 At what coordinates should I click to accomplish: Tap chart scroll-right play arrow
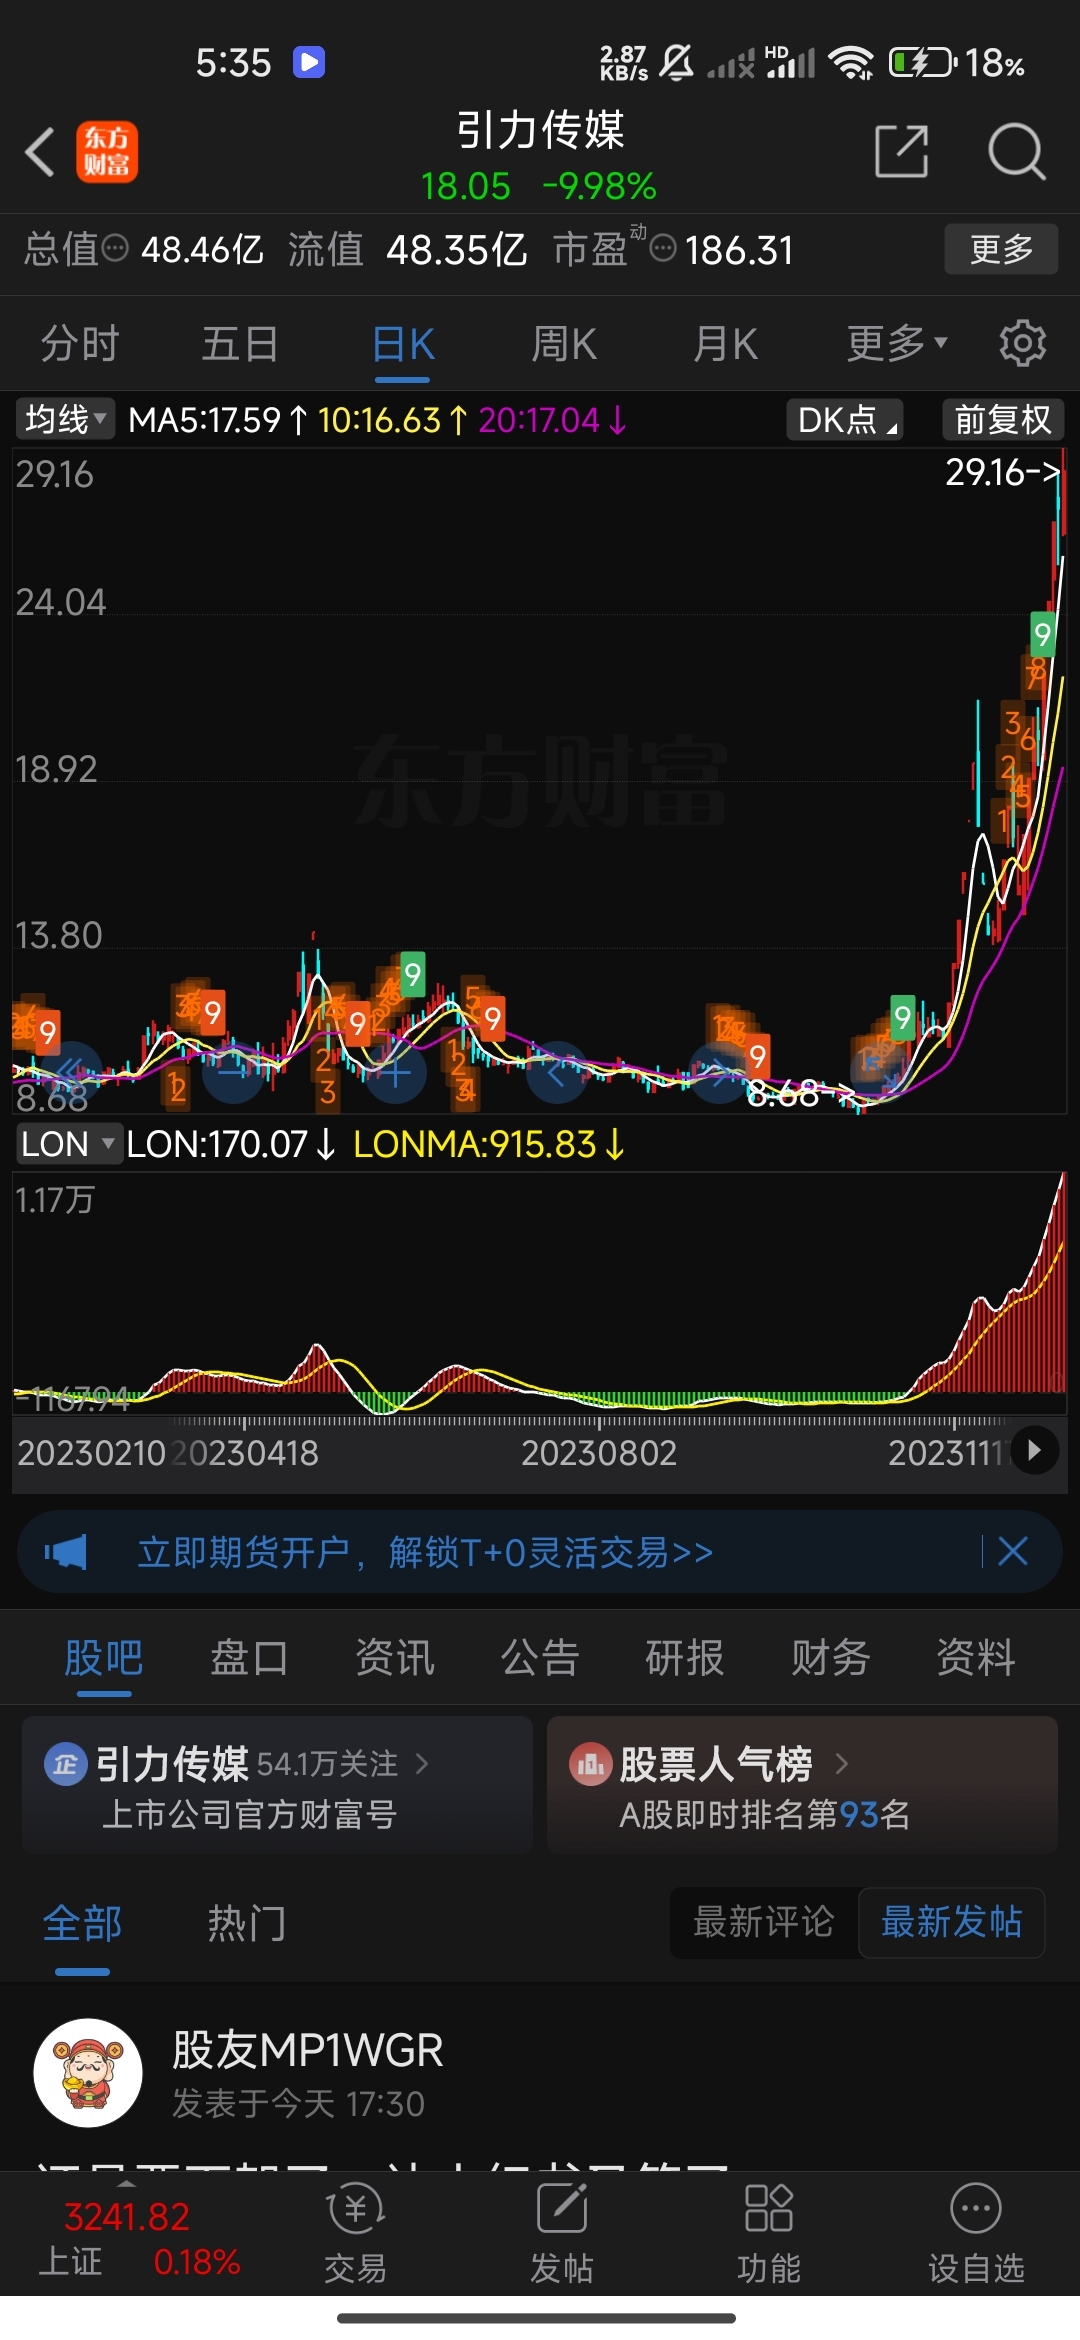pos(1034,1449)
